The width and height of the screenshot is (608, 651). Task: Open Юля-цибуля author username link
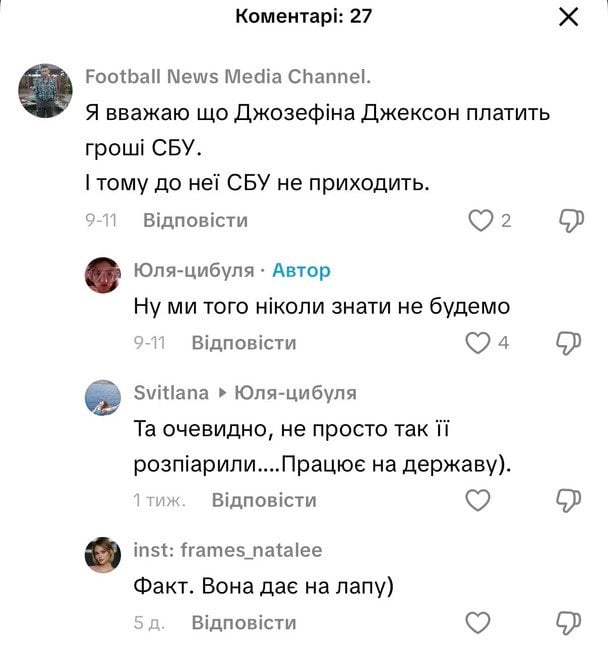[193, 270]
